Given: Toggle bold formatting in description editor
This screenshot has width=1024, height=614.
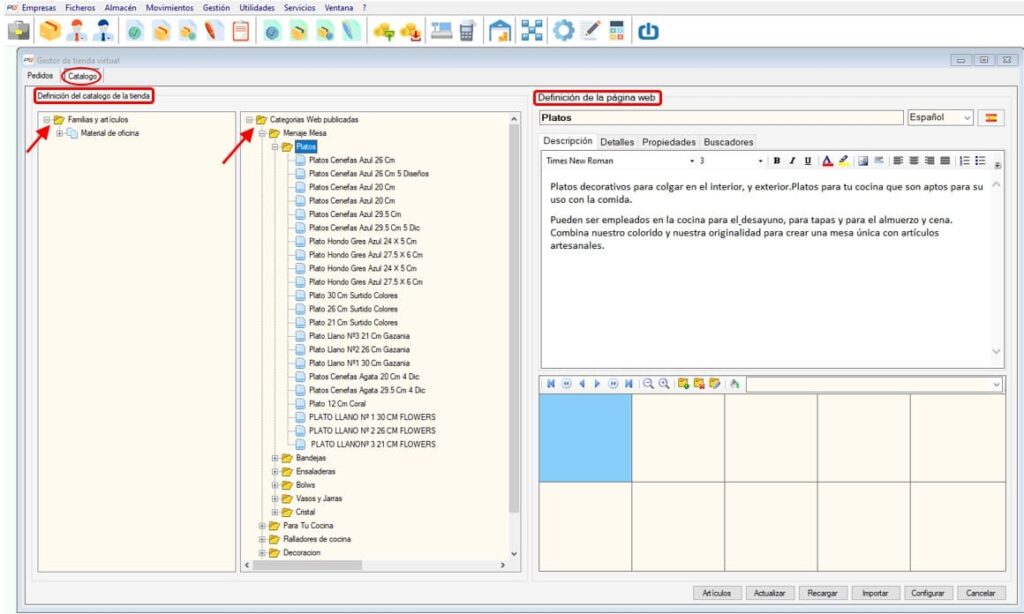Looking at the screenshot, I should (x=776, y=161).
